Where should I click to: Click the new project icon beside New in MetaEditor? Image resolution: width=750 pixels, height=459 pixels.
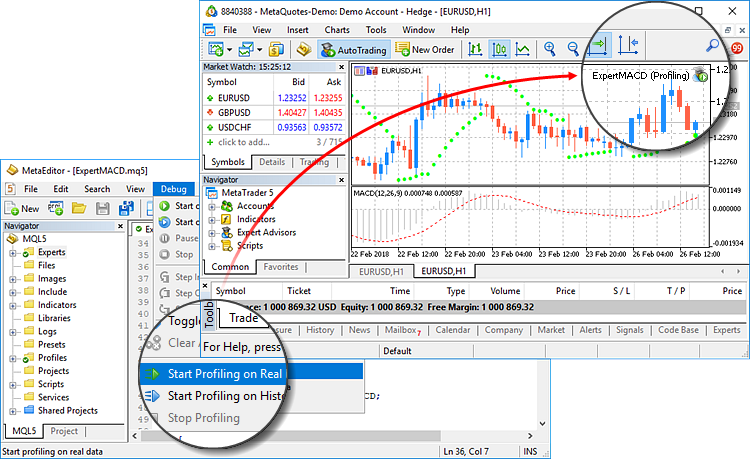[55, 208]
